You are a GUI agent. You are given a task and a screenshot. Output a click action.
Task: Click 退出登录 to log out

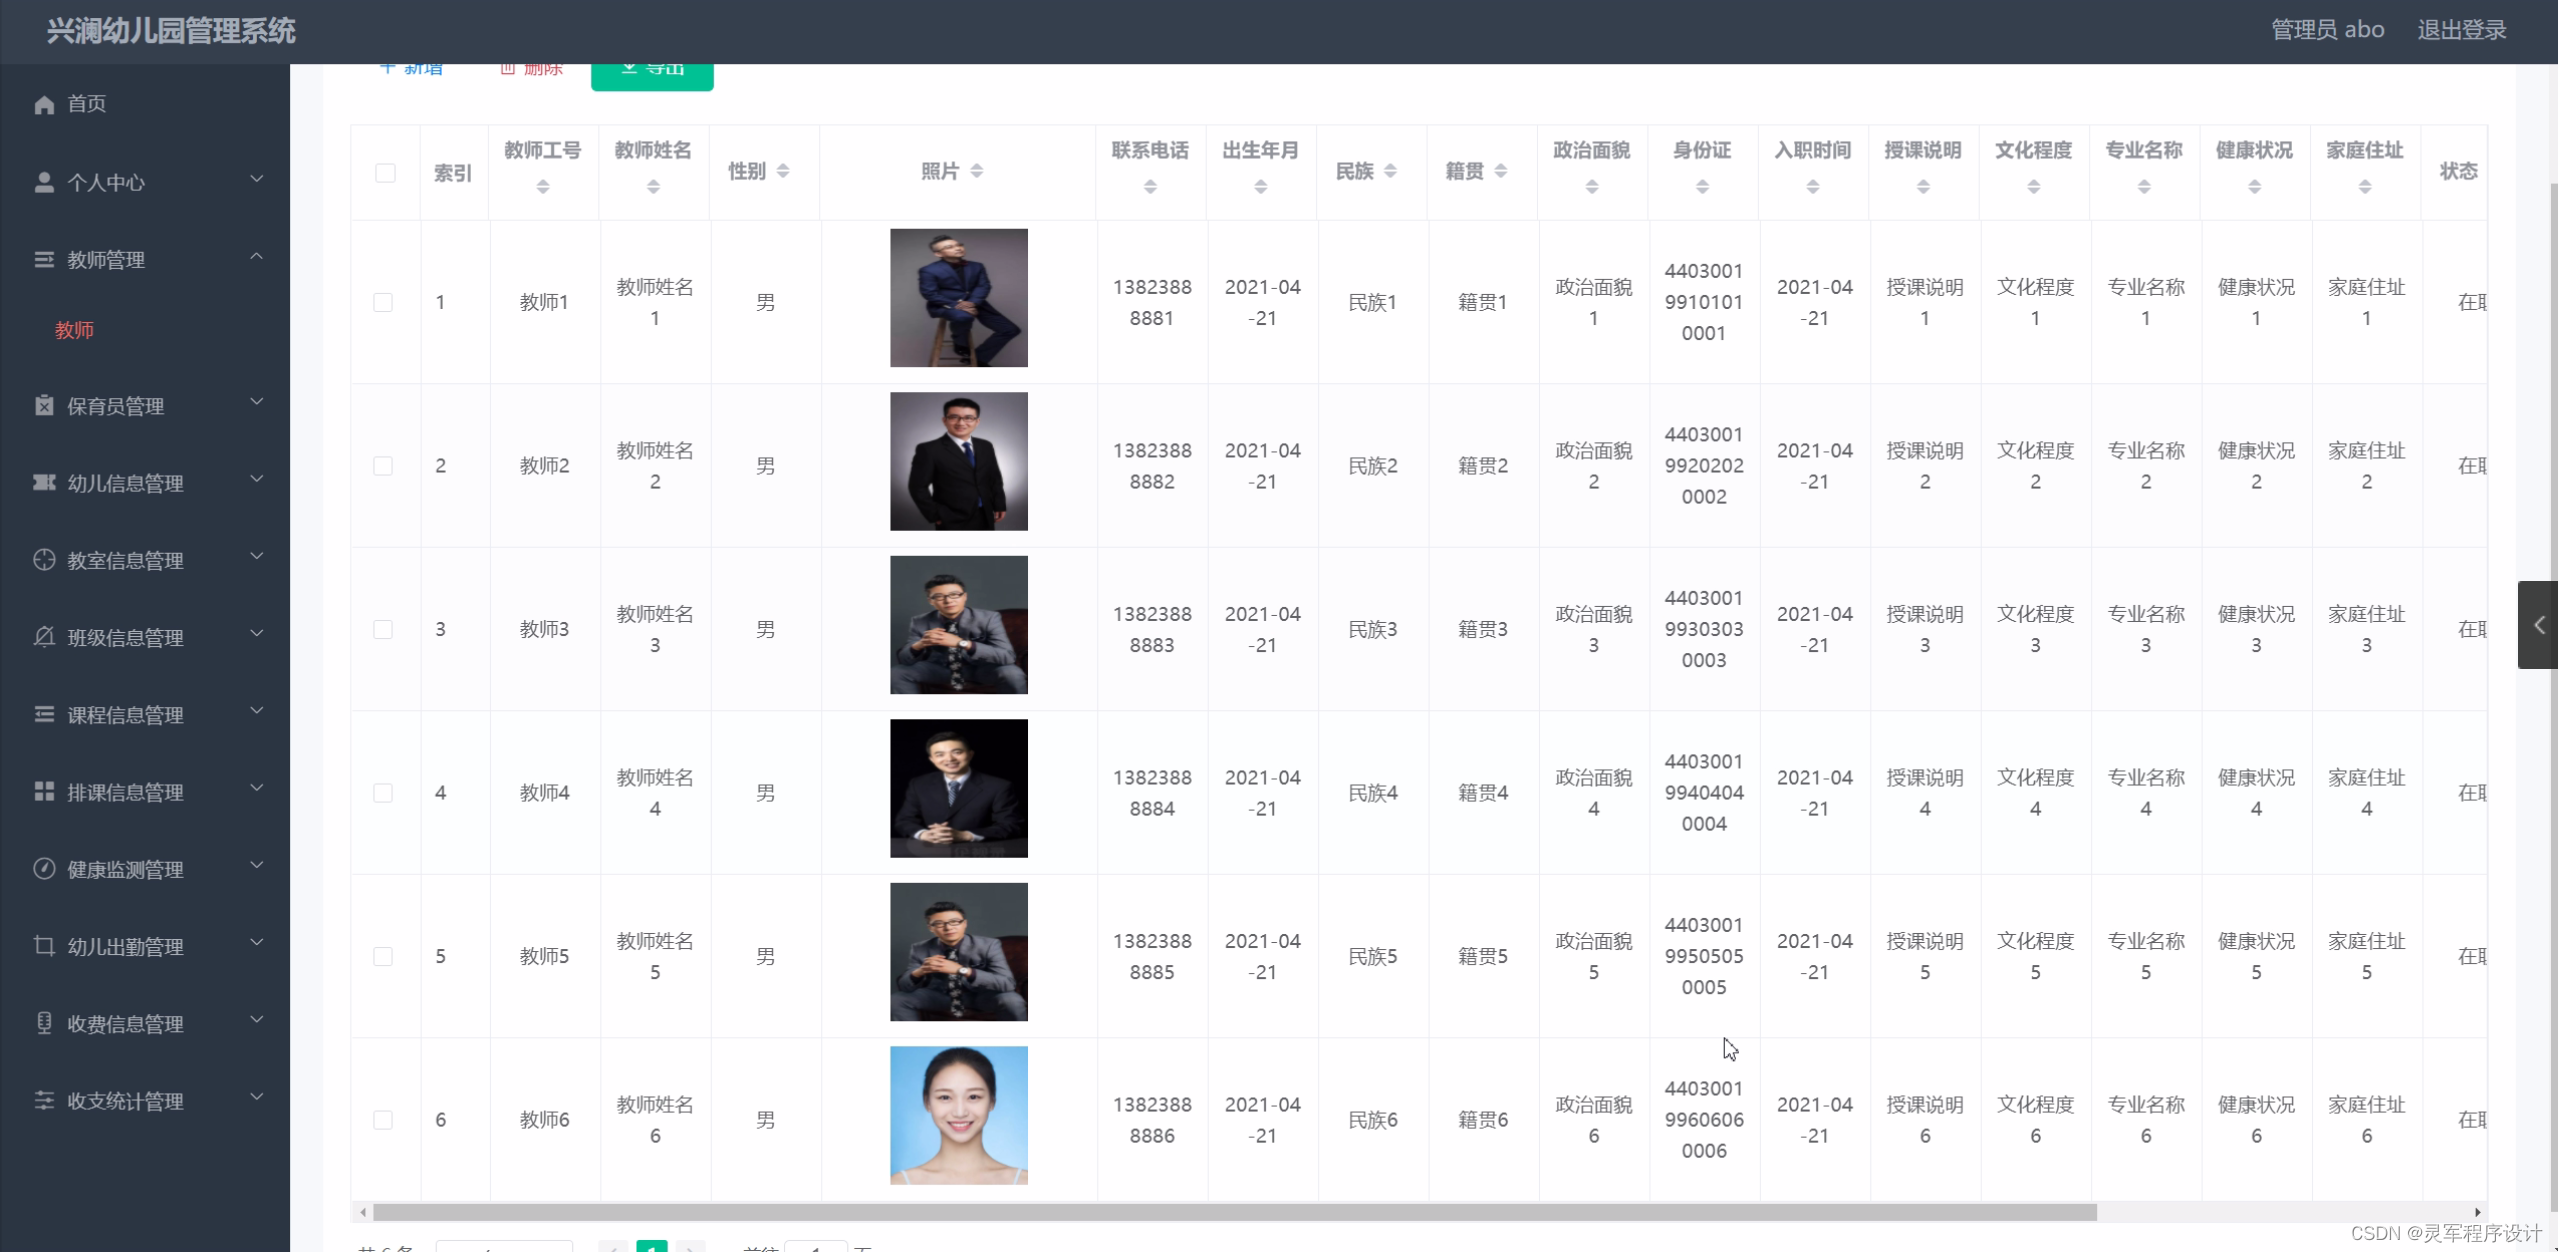[x=2462, y=29]
